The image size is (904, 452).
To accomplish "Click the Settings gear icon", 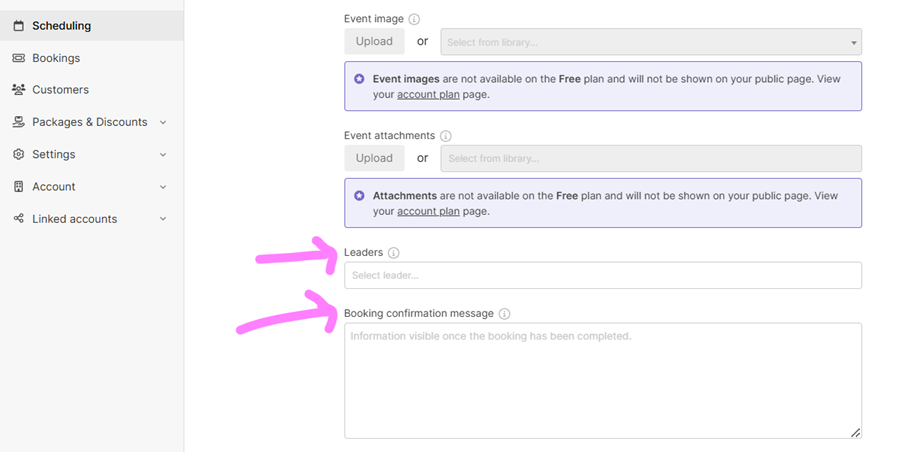I will 18,155.
